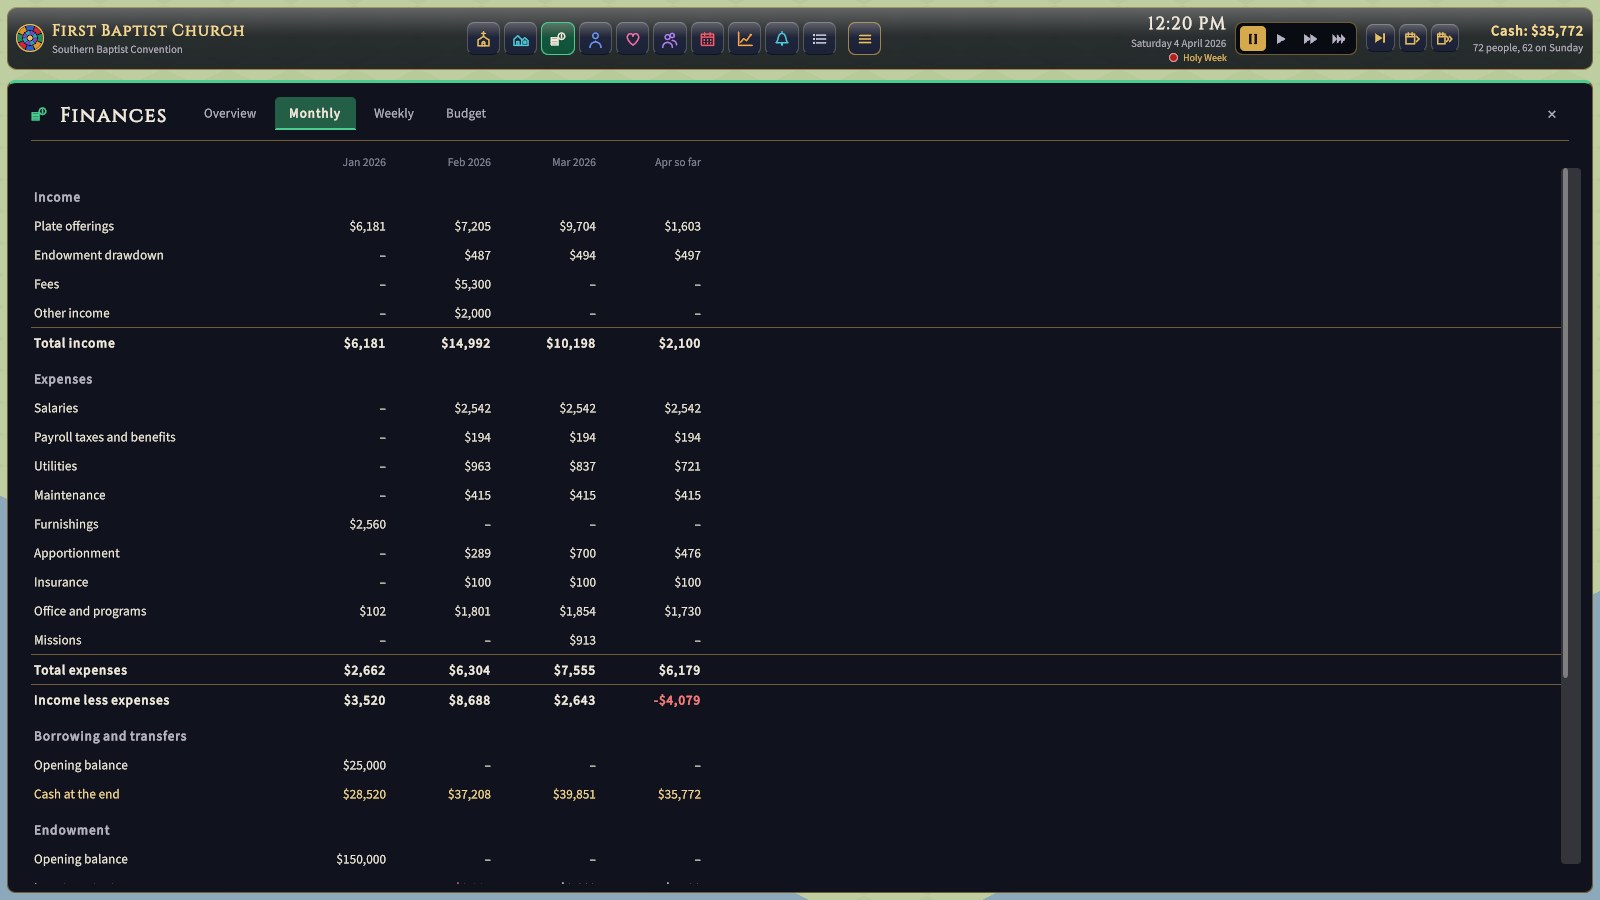Click the Plate offerings row label

74,226
